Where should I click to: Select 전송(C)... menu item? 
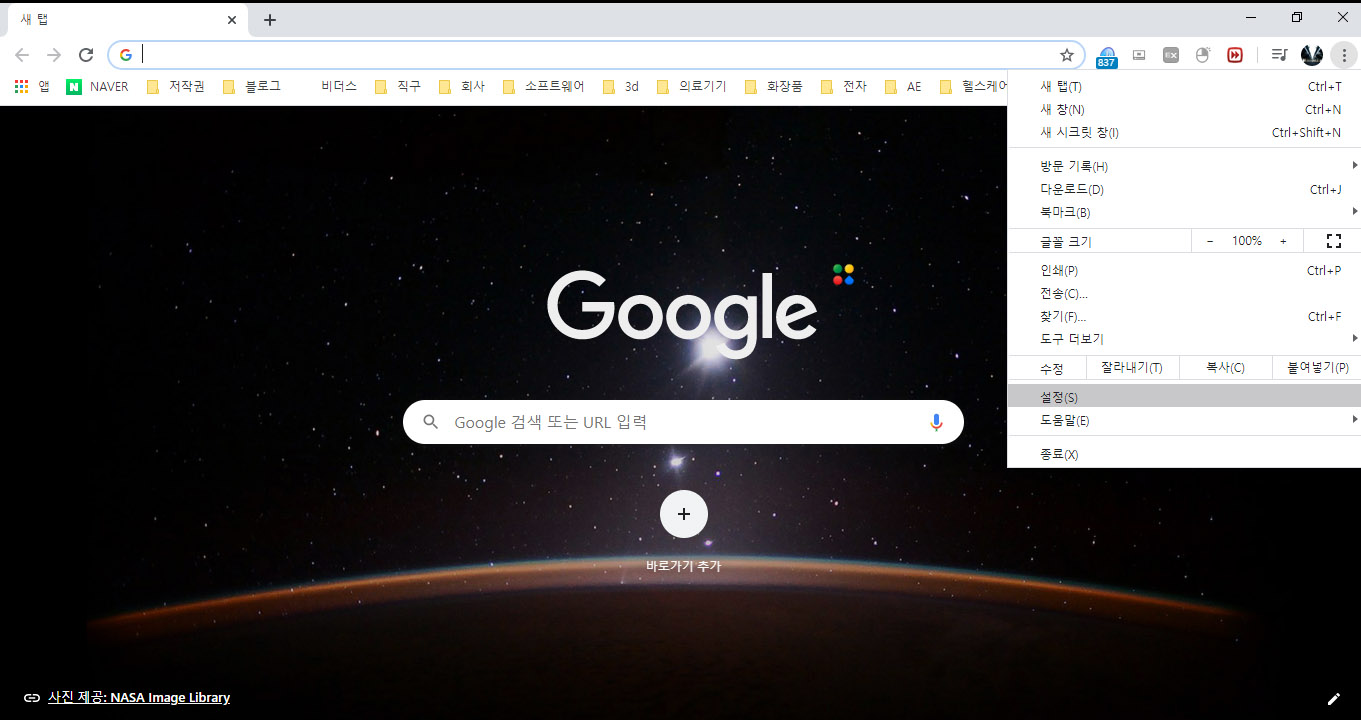(1184, 294)
